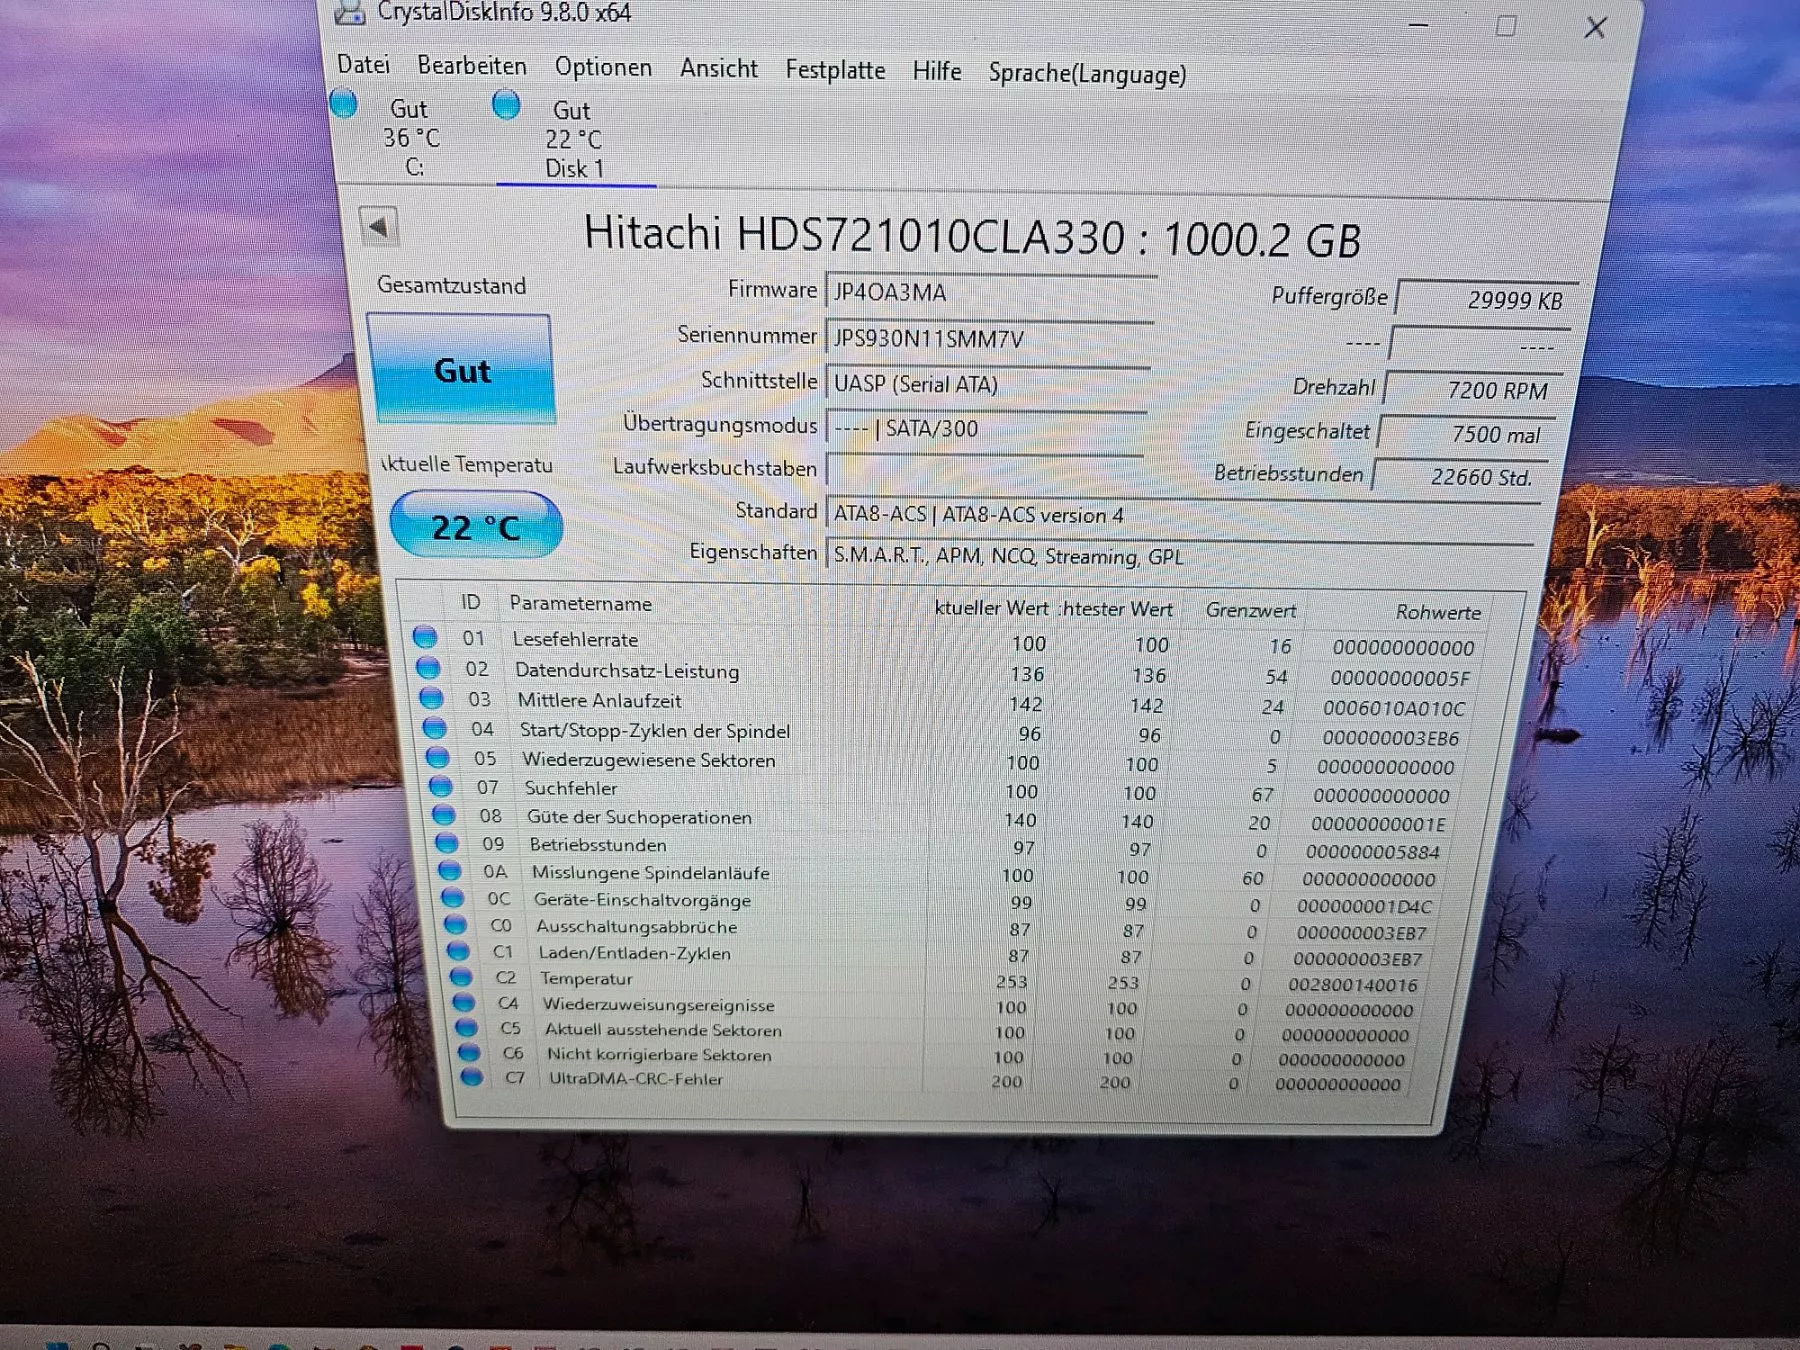Click the Firmware field JP4OA3MA

[x=990, y=292]
